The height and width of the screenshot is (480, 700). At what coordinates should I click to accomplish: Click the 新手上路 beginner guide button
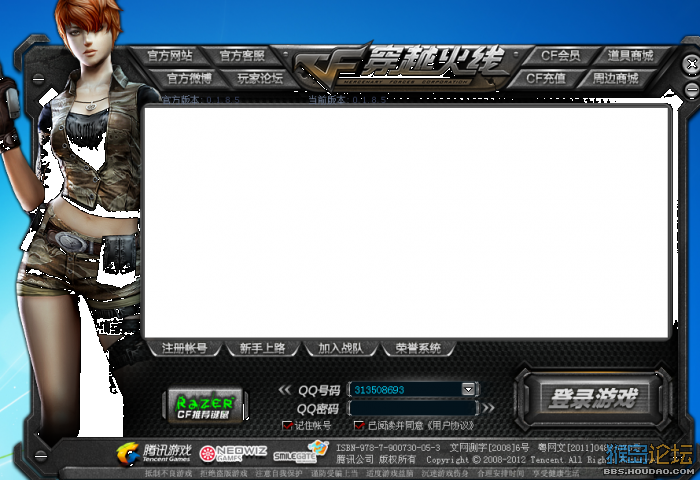(262, 348)
